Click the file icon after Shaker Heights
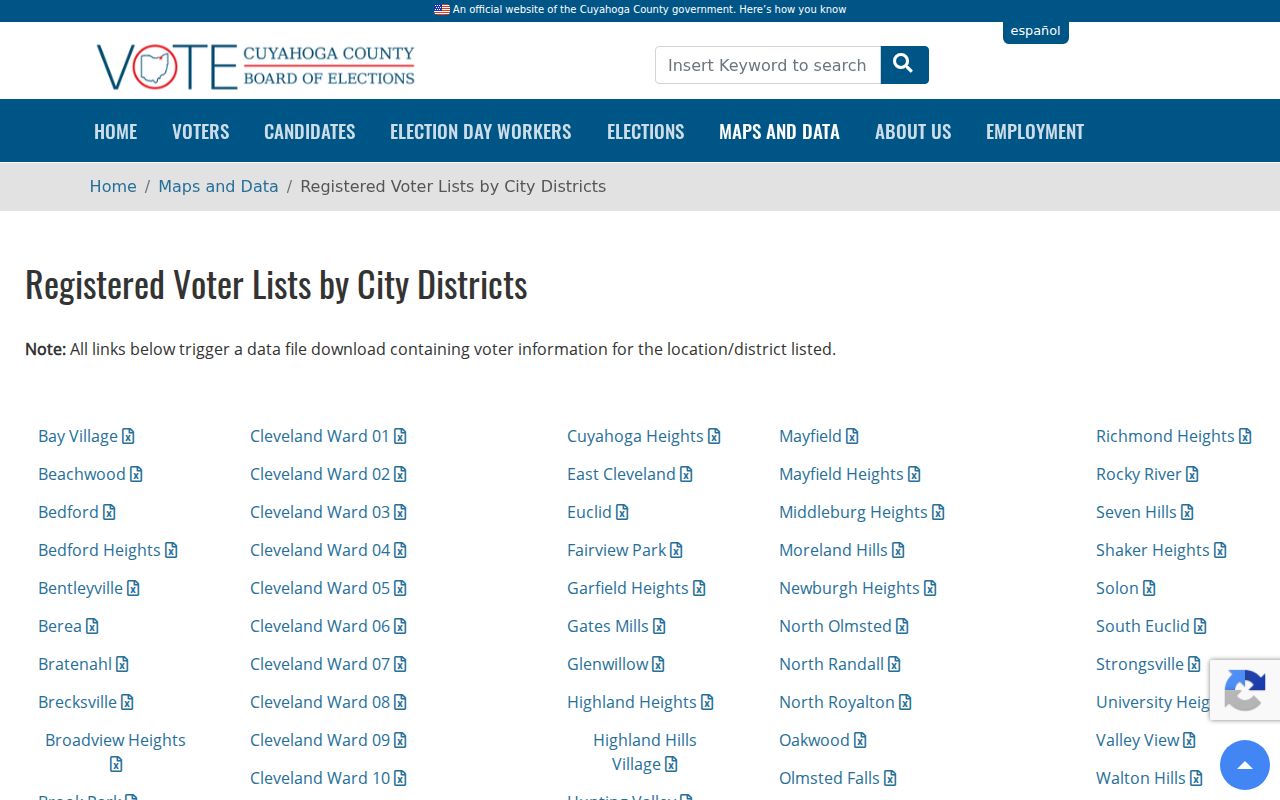 tap(1220, 550)
